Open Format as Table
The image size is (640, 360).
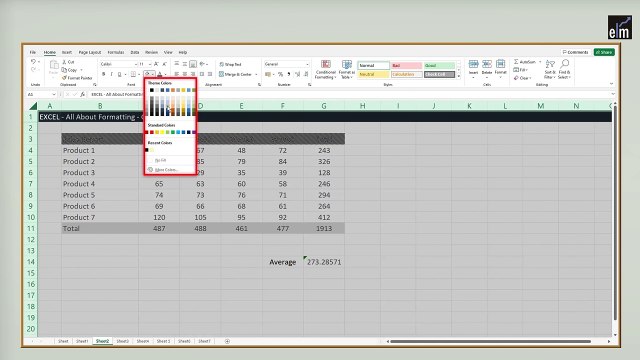point(347,69)
